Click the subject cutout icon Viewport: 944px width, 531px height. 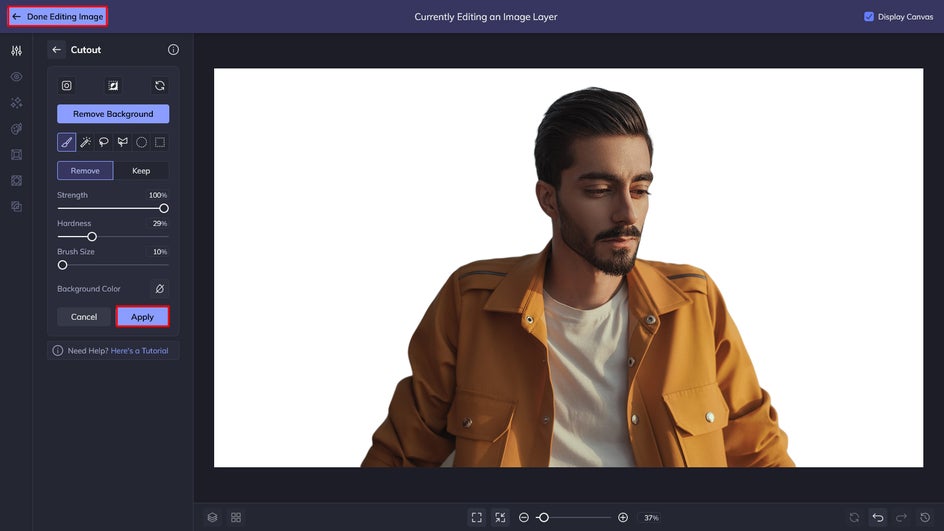click(67, 85)
